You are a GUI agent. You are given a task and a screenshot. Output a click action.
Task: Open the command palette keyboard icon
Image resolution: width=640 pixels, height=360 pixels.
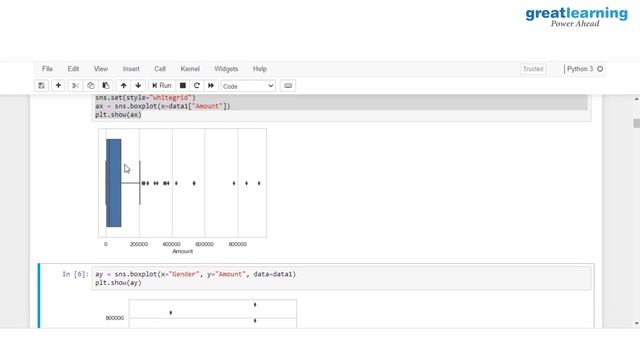288,86
